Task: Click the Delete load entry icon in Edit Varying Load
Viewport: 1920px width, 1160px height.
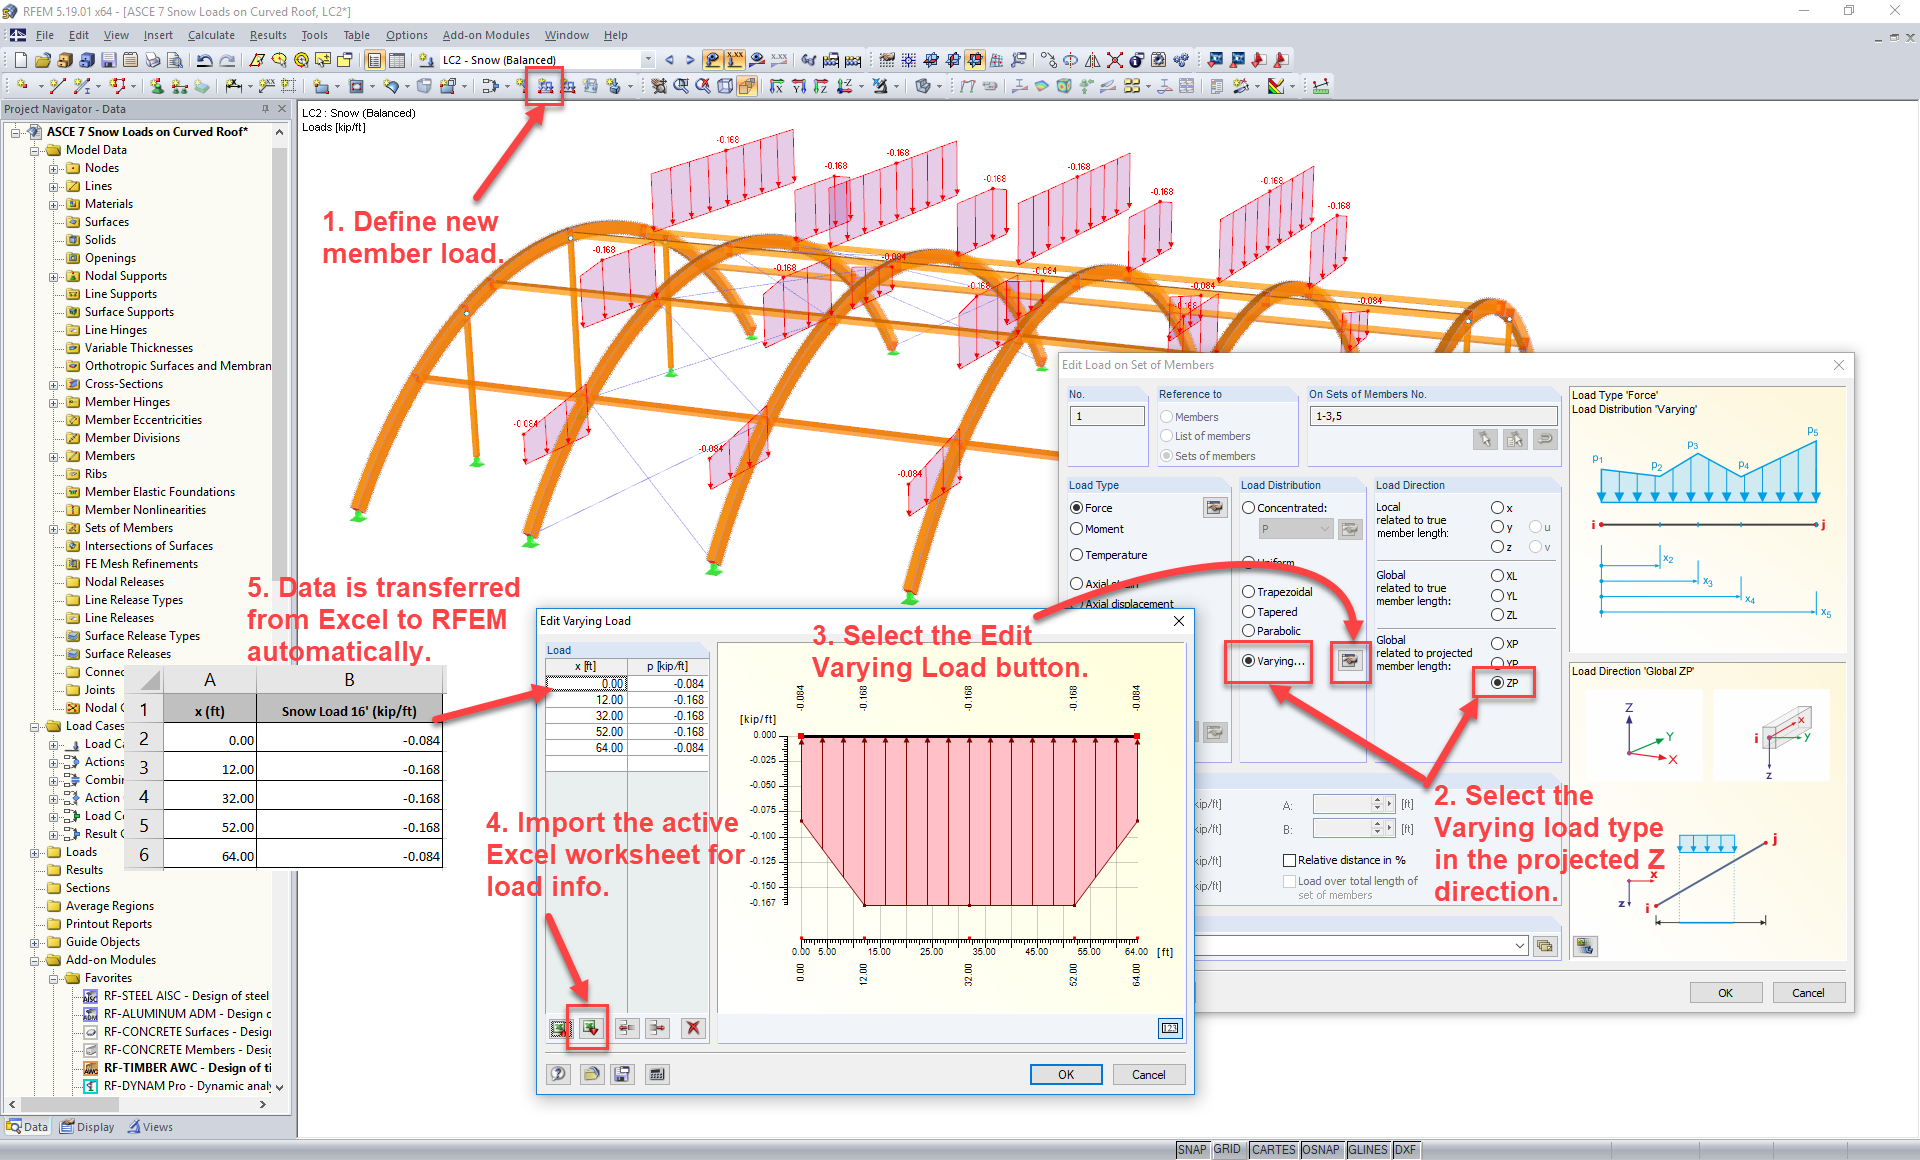Action: [x=693, y=1027]
